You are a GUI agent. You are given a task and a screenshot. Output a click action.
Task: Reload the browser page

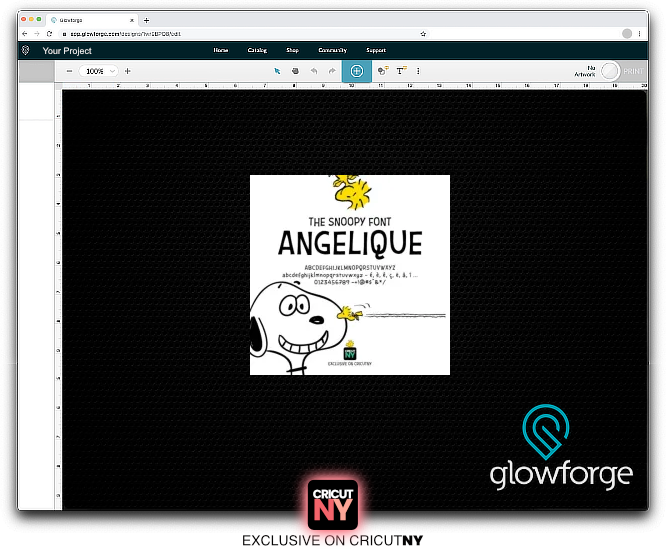pos(49,34)
